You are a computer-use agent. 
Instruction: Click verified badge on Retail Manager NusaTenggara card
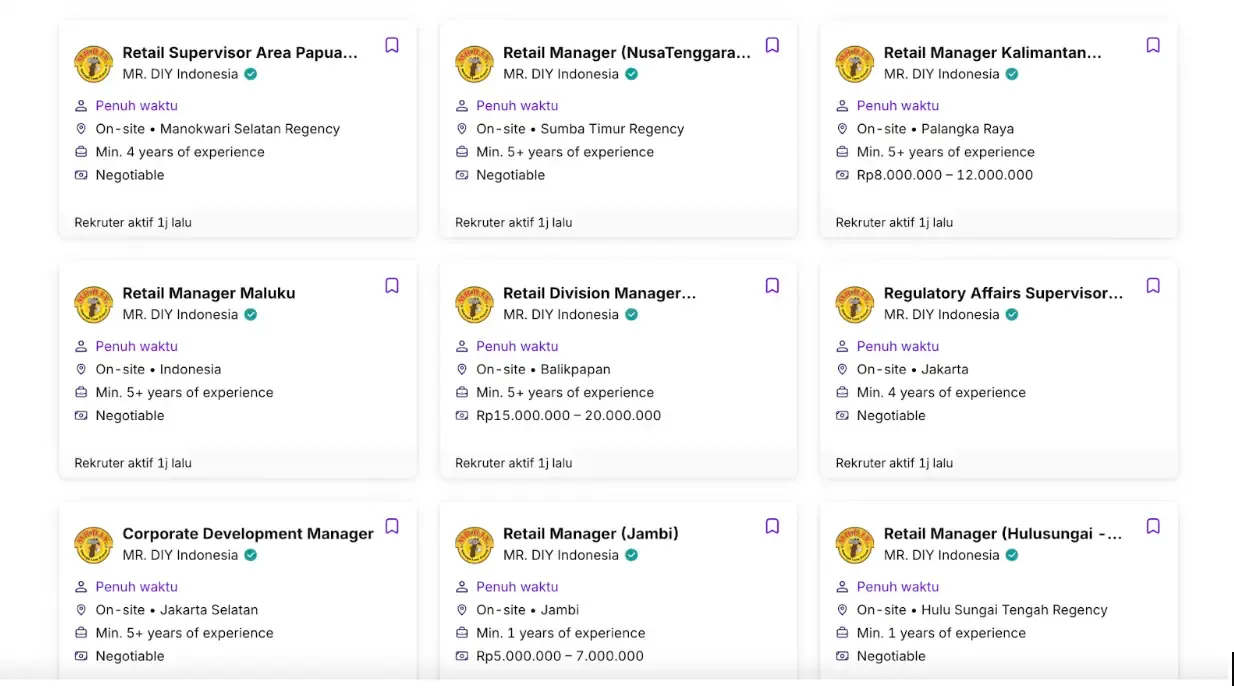point(631,74)
